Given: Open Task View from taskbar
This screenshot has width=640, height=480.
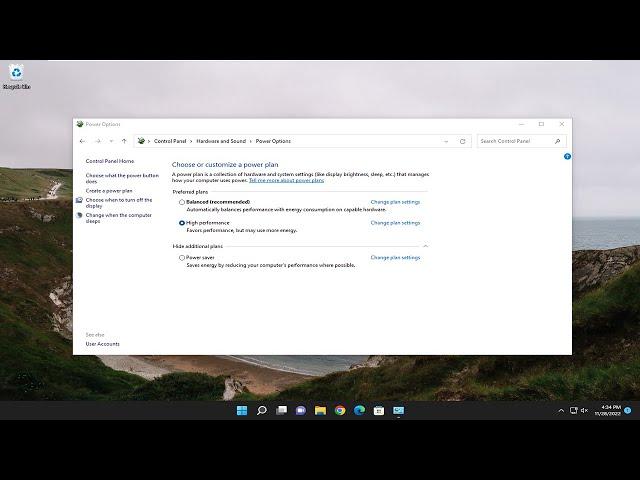Looking at the screenshot, I should pyautogui.click(x=281, y=410).
